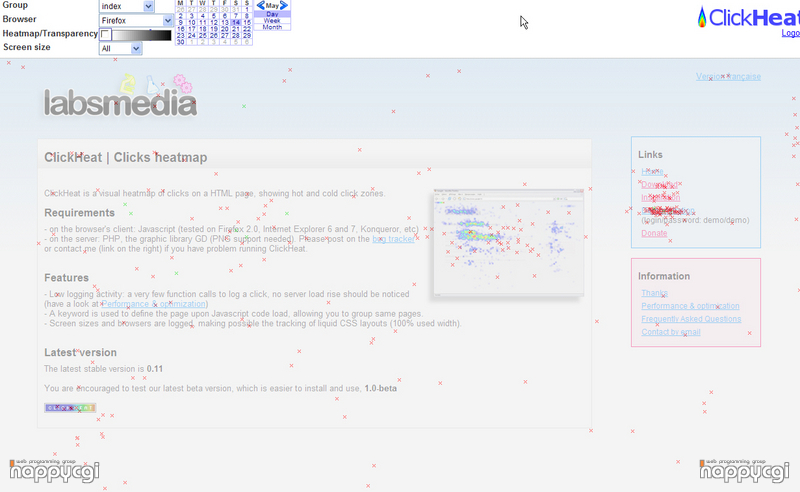The image size is (800, 492).
Task: Adjust the transparency gradient slider
Action: click(142, 35)
